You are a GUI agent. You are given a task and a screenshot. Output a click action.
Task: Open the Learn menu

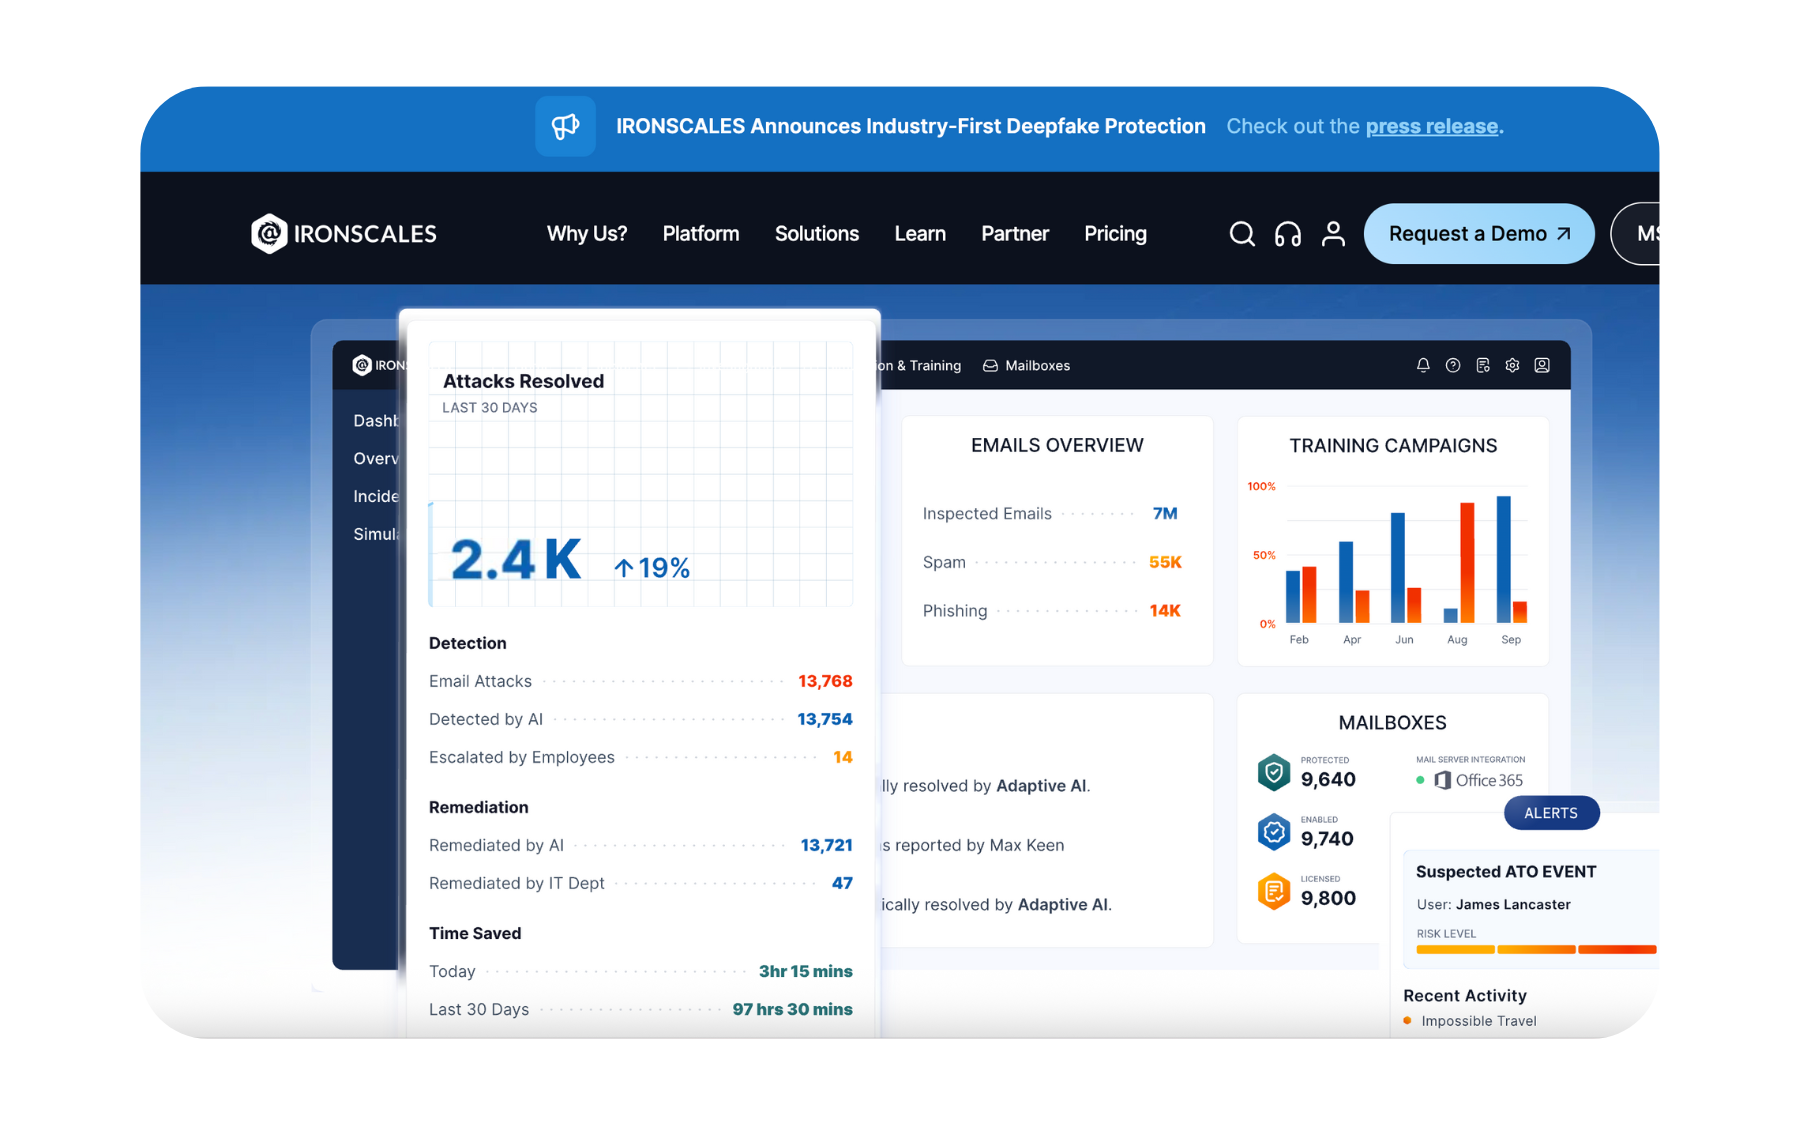pos(919,233)
